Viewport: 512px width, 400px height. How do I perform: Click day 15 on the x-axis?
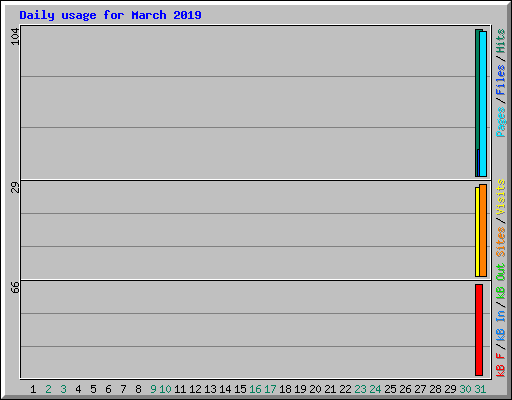(x=240, y=389)
